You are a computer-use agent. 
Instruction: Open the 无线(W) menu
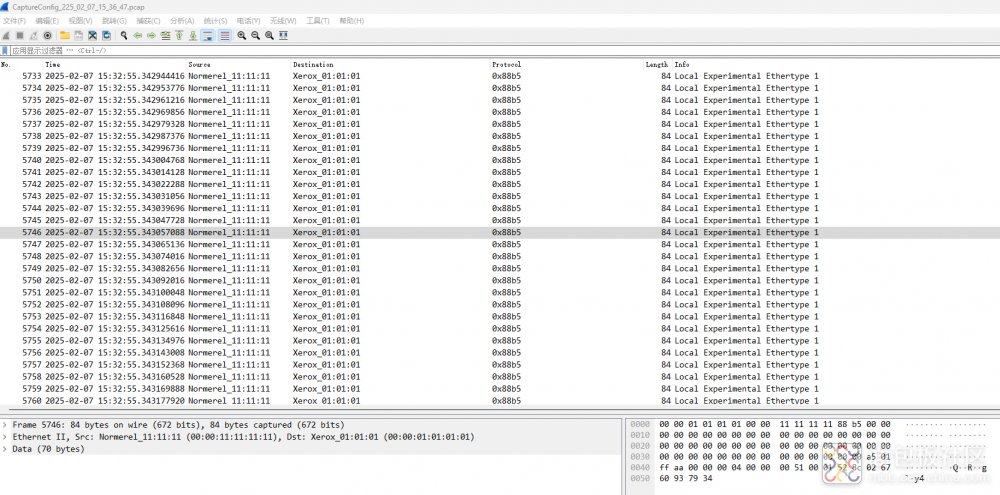tap(283, 21)
